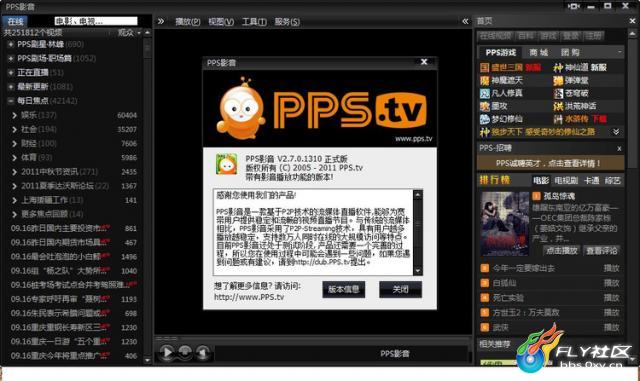Expand the 娱乐 subcategory
This screenshot has height=381, width=640.
(14, 116)
